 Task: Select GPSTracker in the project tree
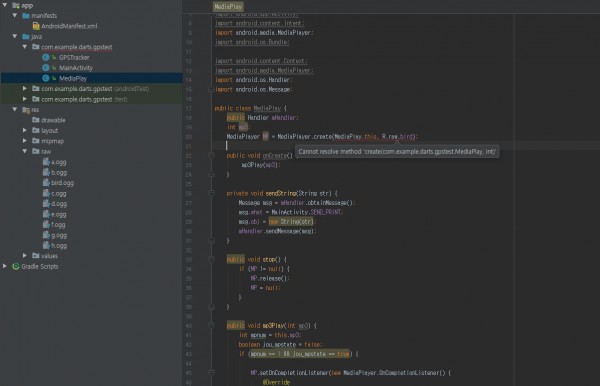pyautogui.click(x=74, y=57)
